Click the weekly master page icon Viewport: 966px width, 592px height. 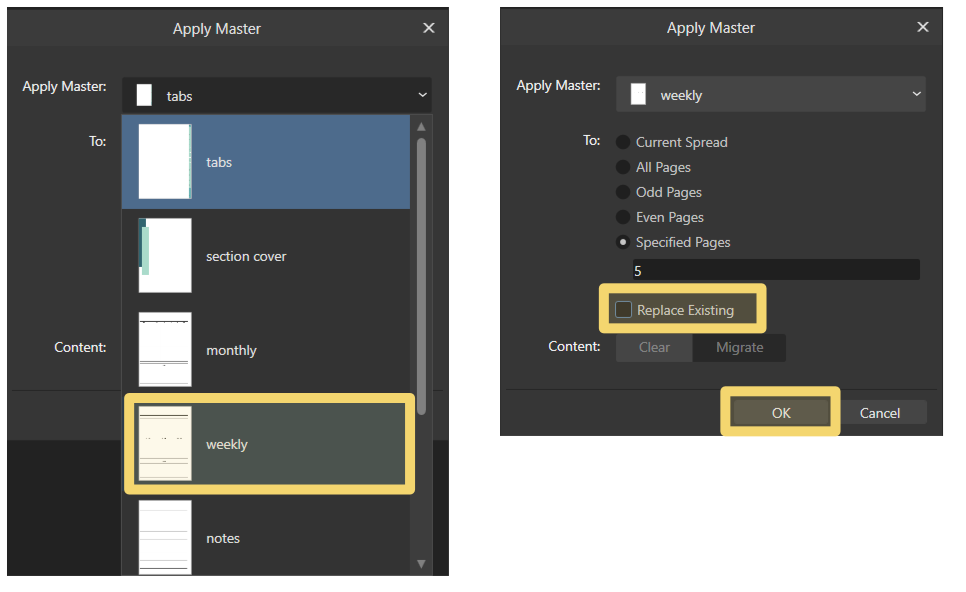[637, 93]
